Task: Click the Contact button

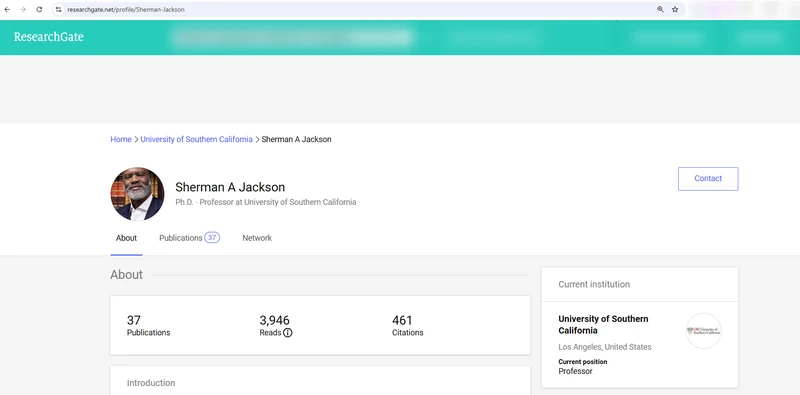Action: coord(708,179)
